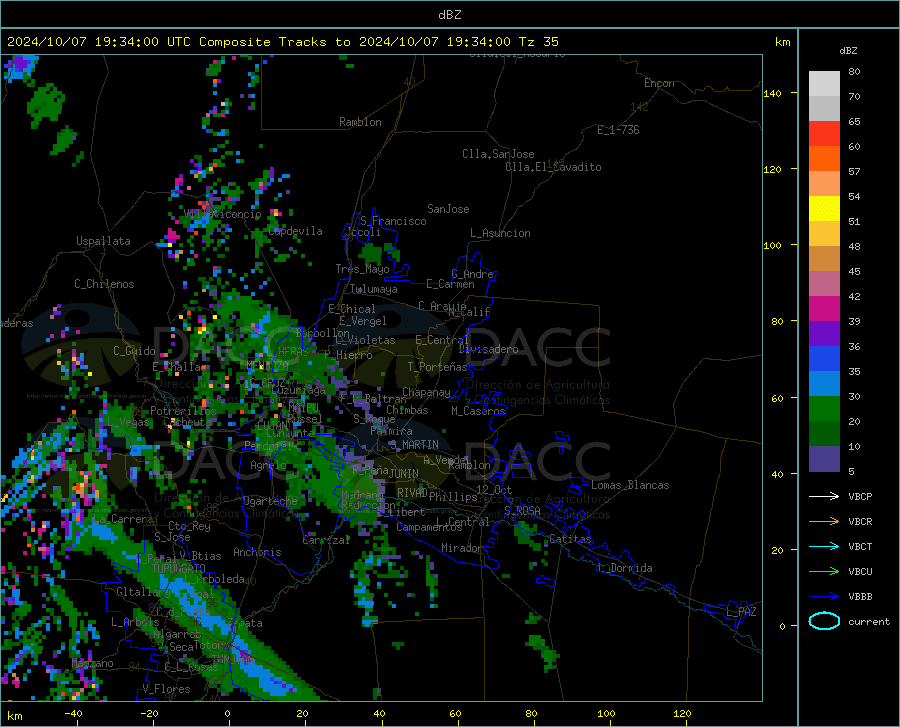Click the S_Francisco map label
Viewport: 900px width, 727px height.
coord(393,221)
